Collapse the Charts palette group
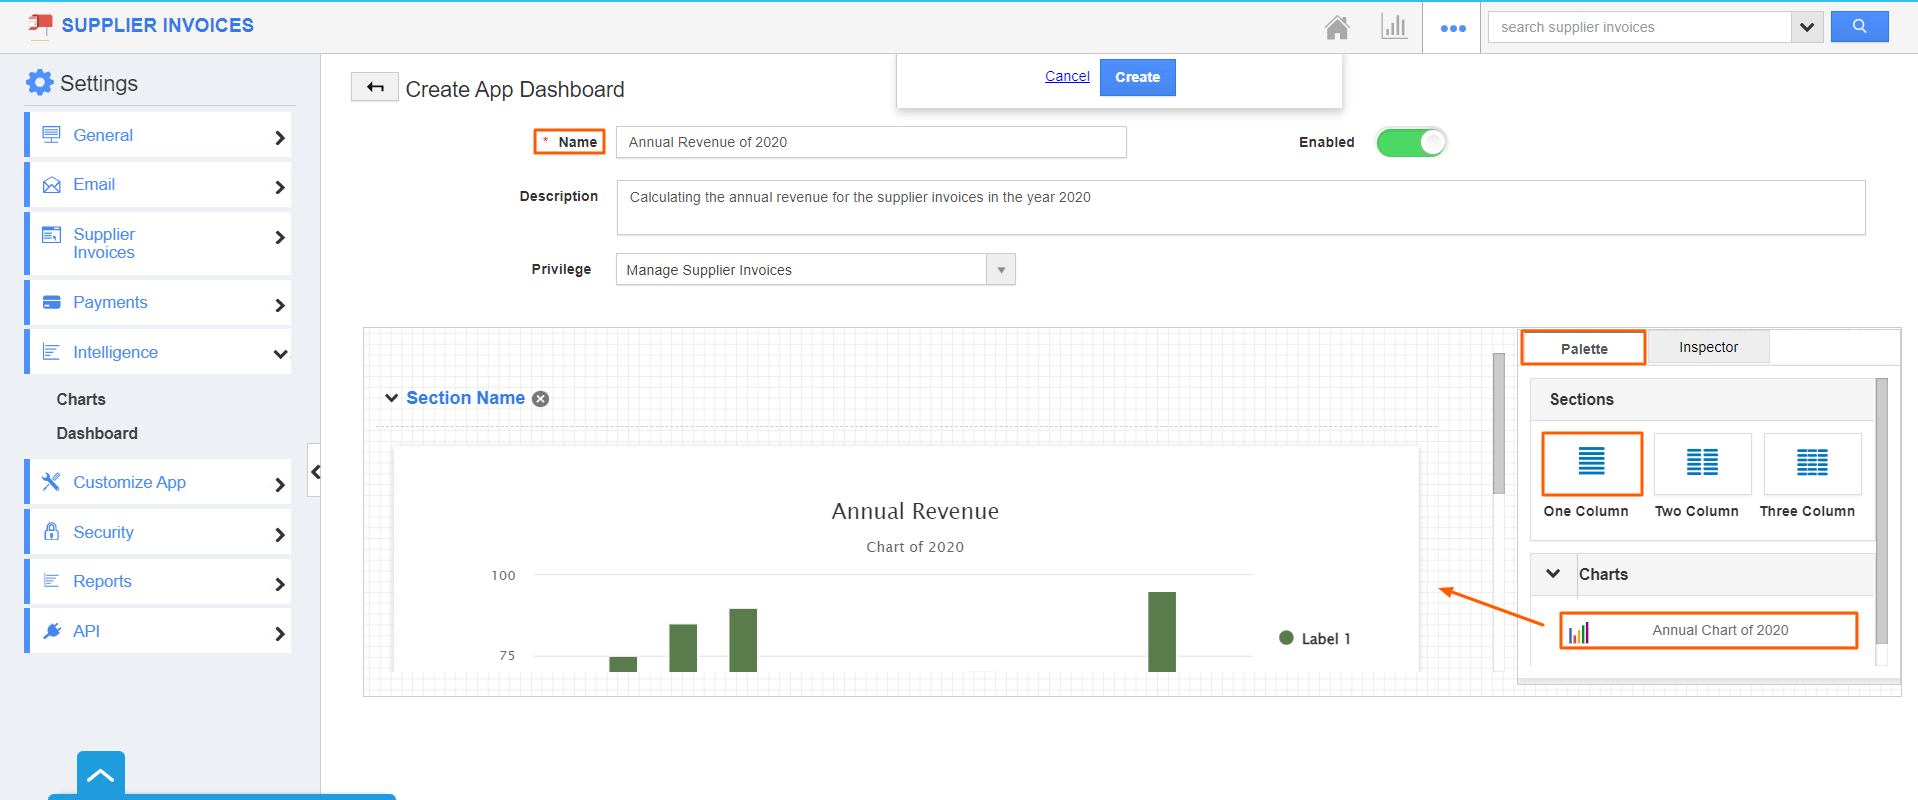The height and width of the screenshot is (800, 1918). (1553, 574)
